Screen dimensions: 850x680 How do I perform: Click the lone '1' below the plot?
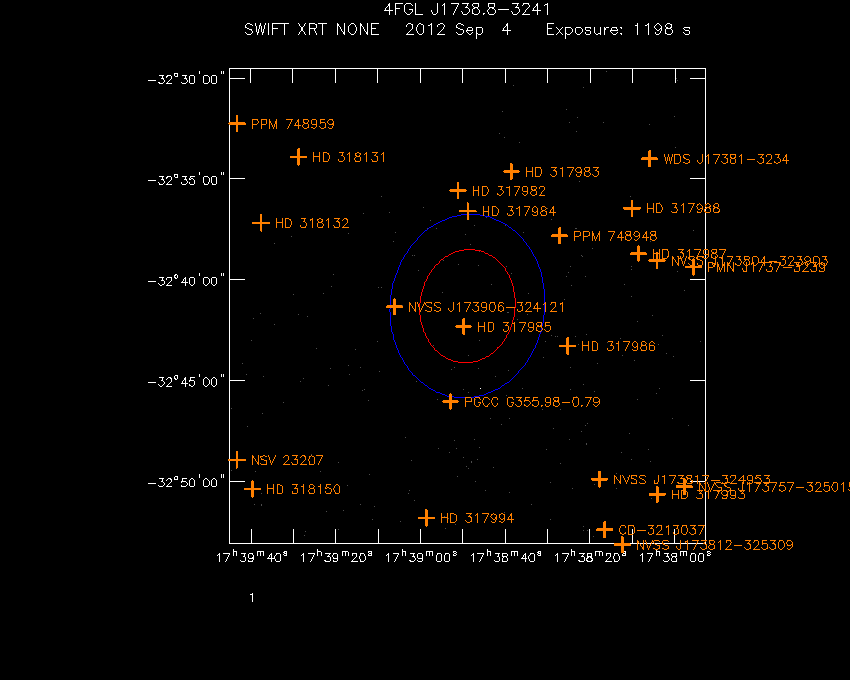(252, 598)
